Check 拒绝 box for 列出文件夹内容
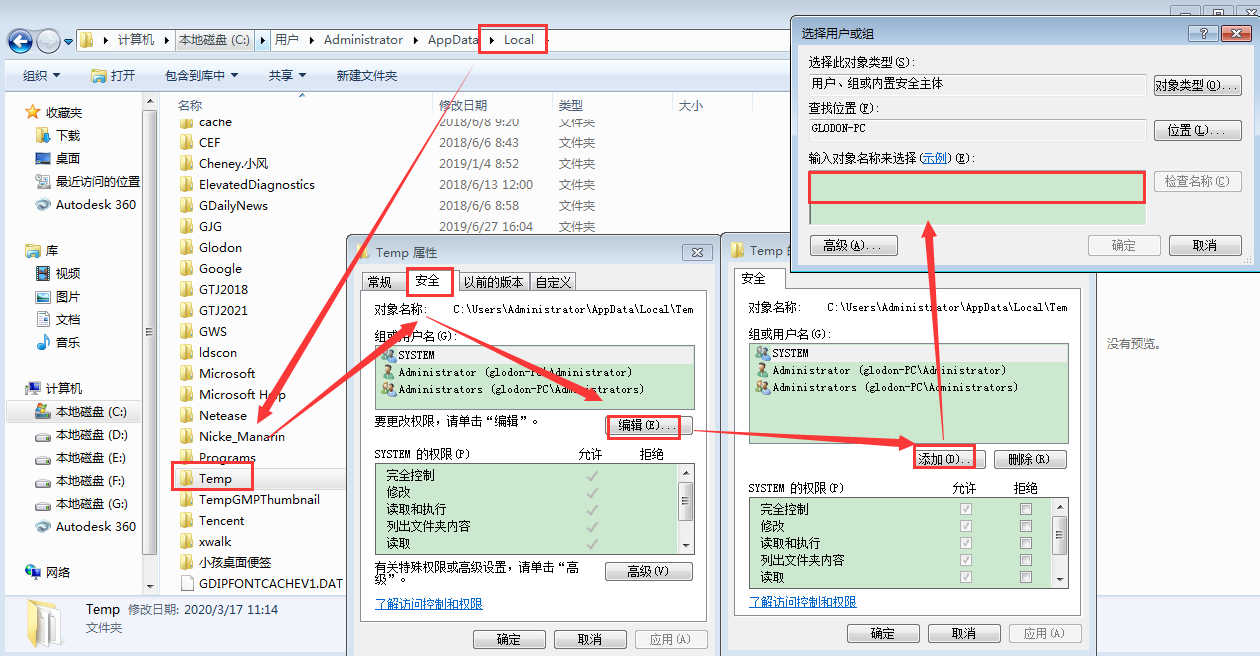 [1025, 560]
